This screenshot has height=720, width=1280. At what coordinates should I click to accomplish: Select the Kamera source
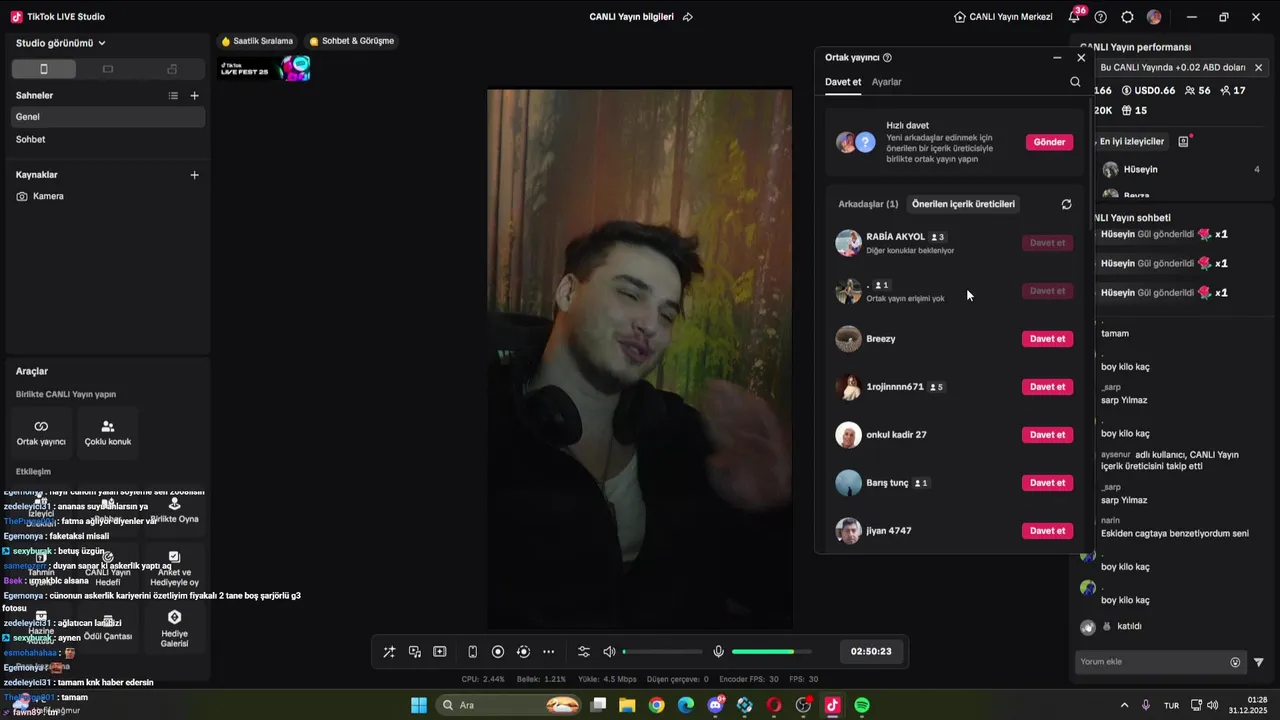point(108,196)
